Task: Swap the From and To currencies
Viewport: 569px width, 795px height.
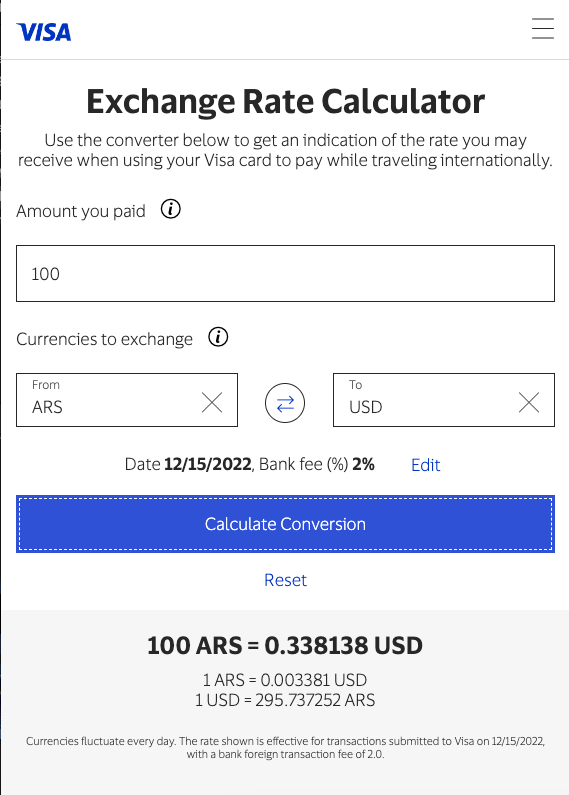Action: 285,403
